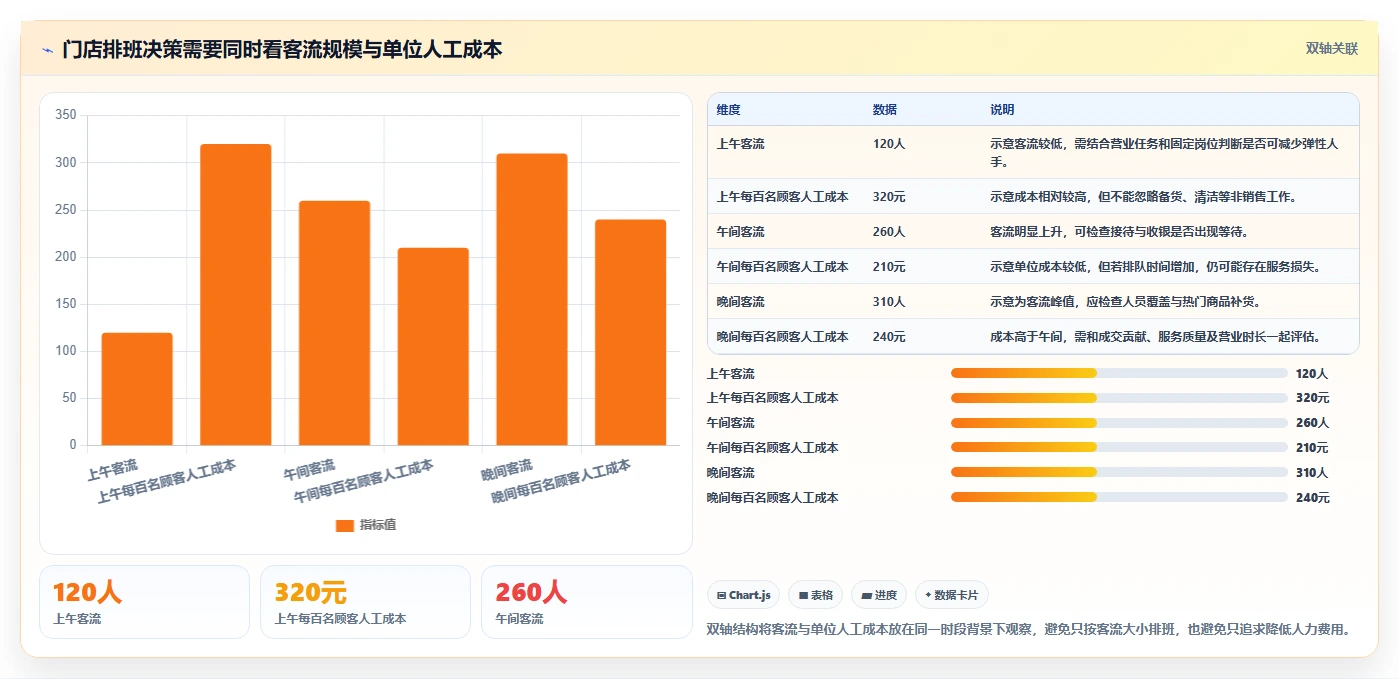The height and width of the screenshot is (679, 1399).
Task: Click the progress bar for 上午客流
Action: (1119, 373)
